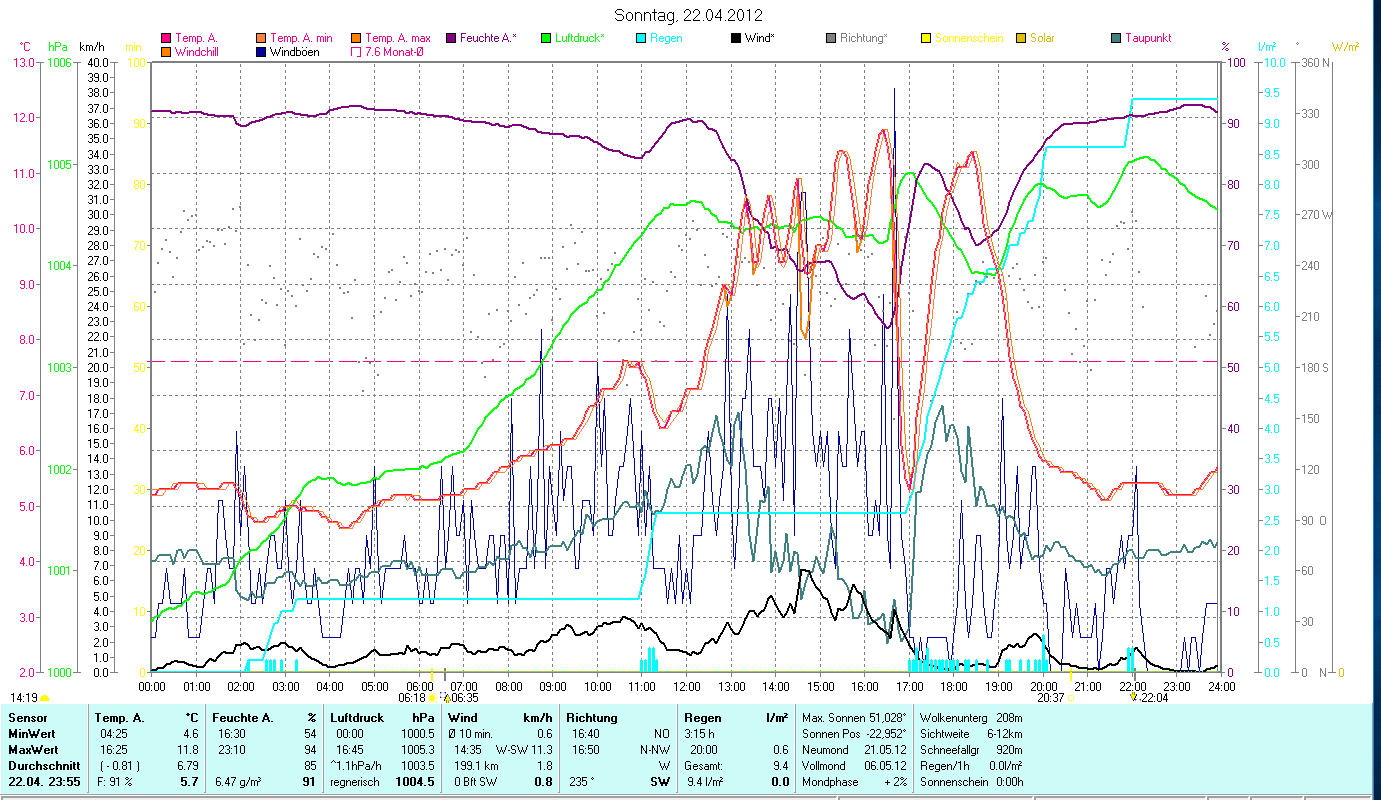Click the regnerisch forecast text
1381x800 pixels.
pos(355,782)
